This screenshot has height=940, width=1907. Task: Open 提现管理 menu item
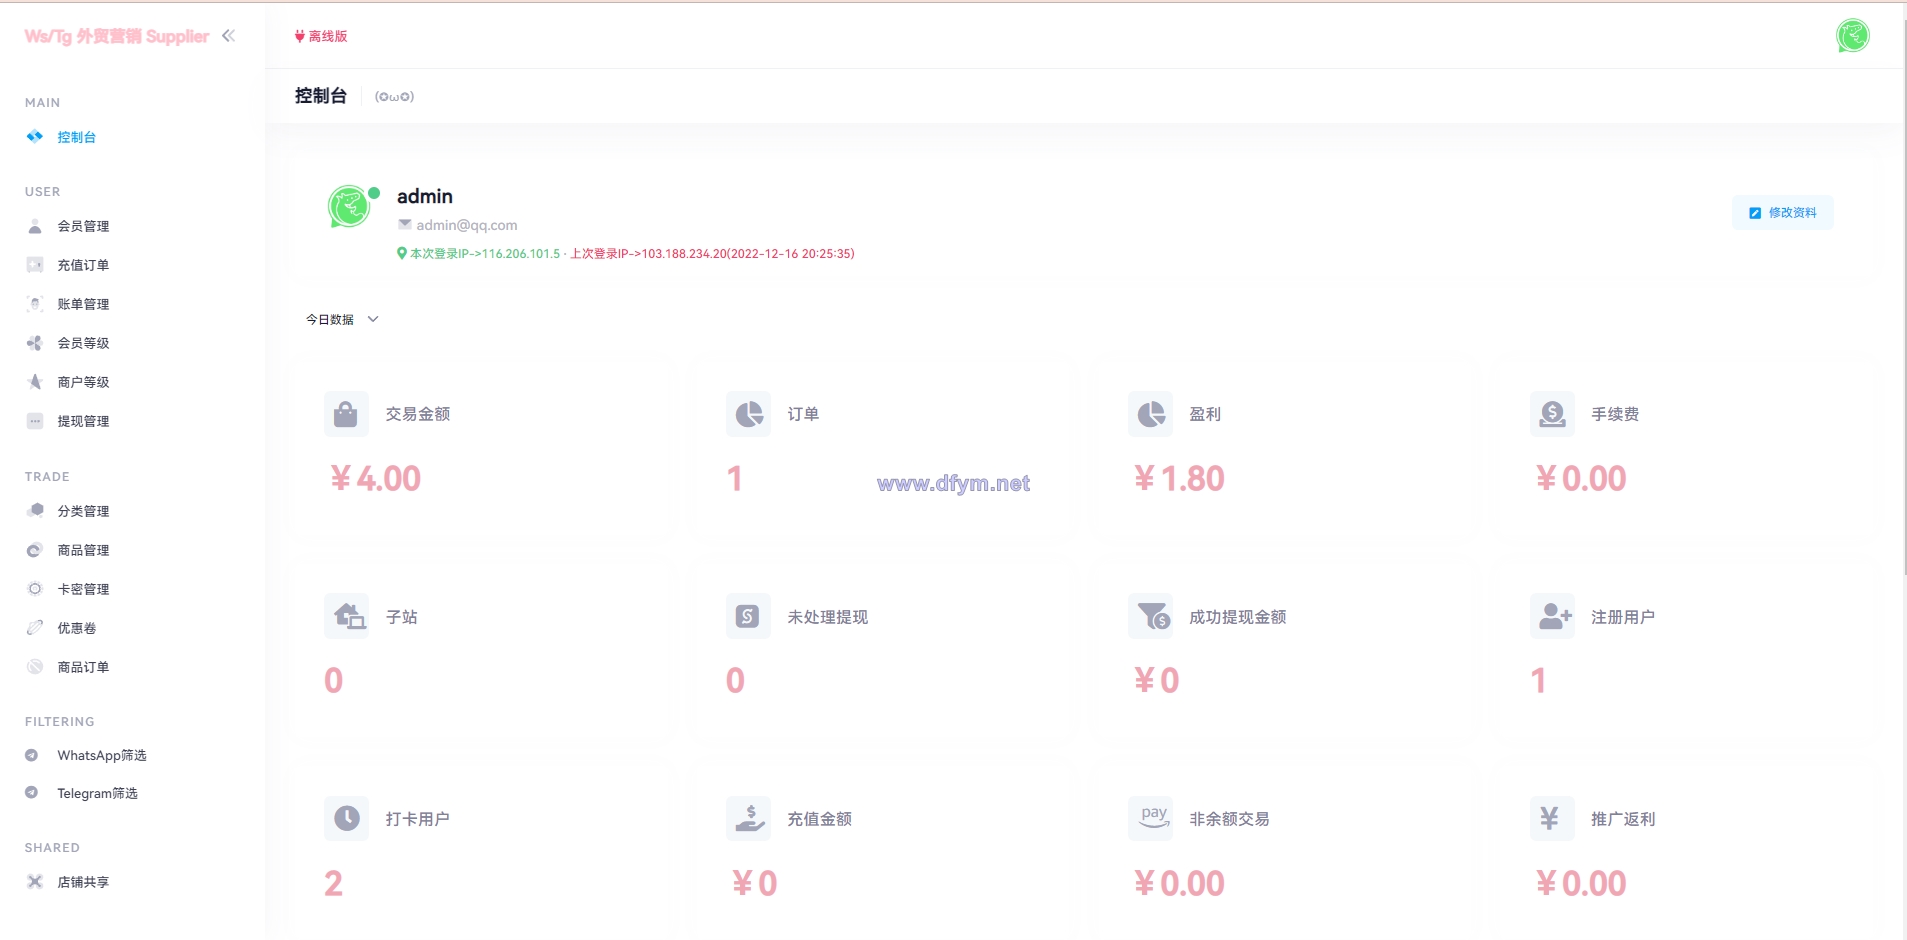coord(83,421)
